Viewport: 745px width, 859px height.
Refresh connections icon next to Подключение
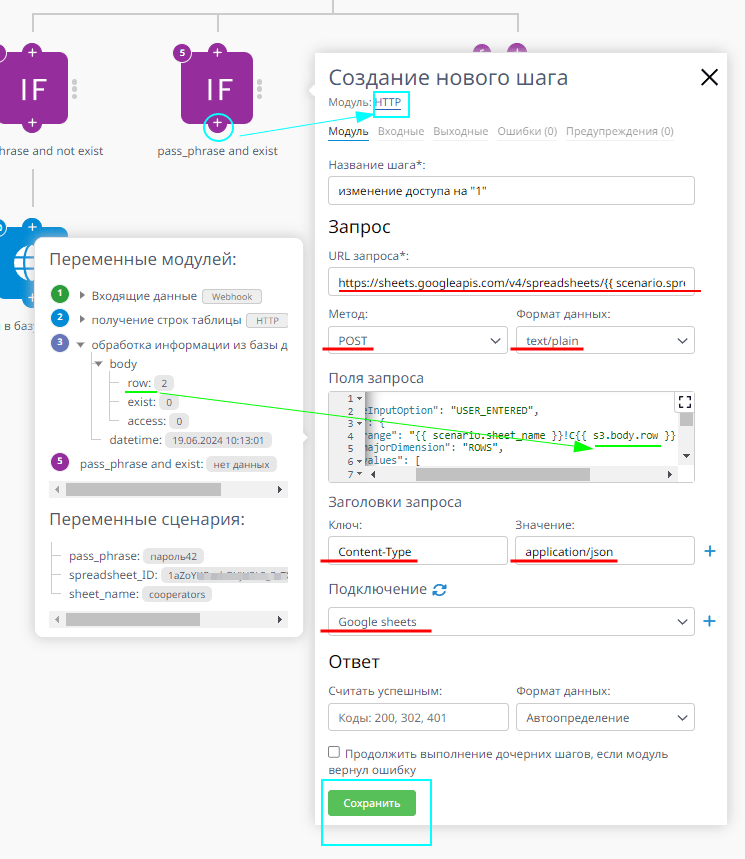tap(439, 590)
